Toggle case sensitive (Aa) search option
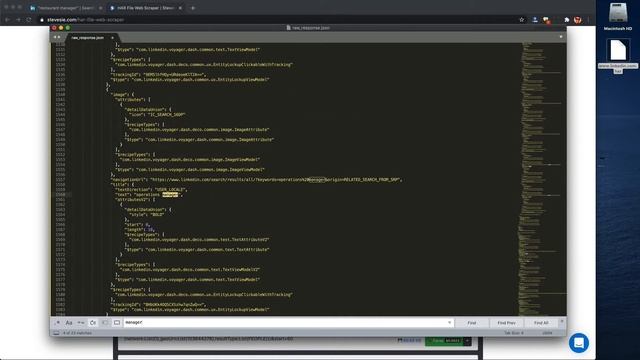Screen dimensions: 640x360 click(x=69, y=322)
